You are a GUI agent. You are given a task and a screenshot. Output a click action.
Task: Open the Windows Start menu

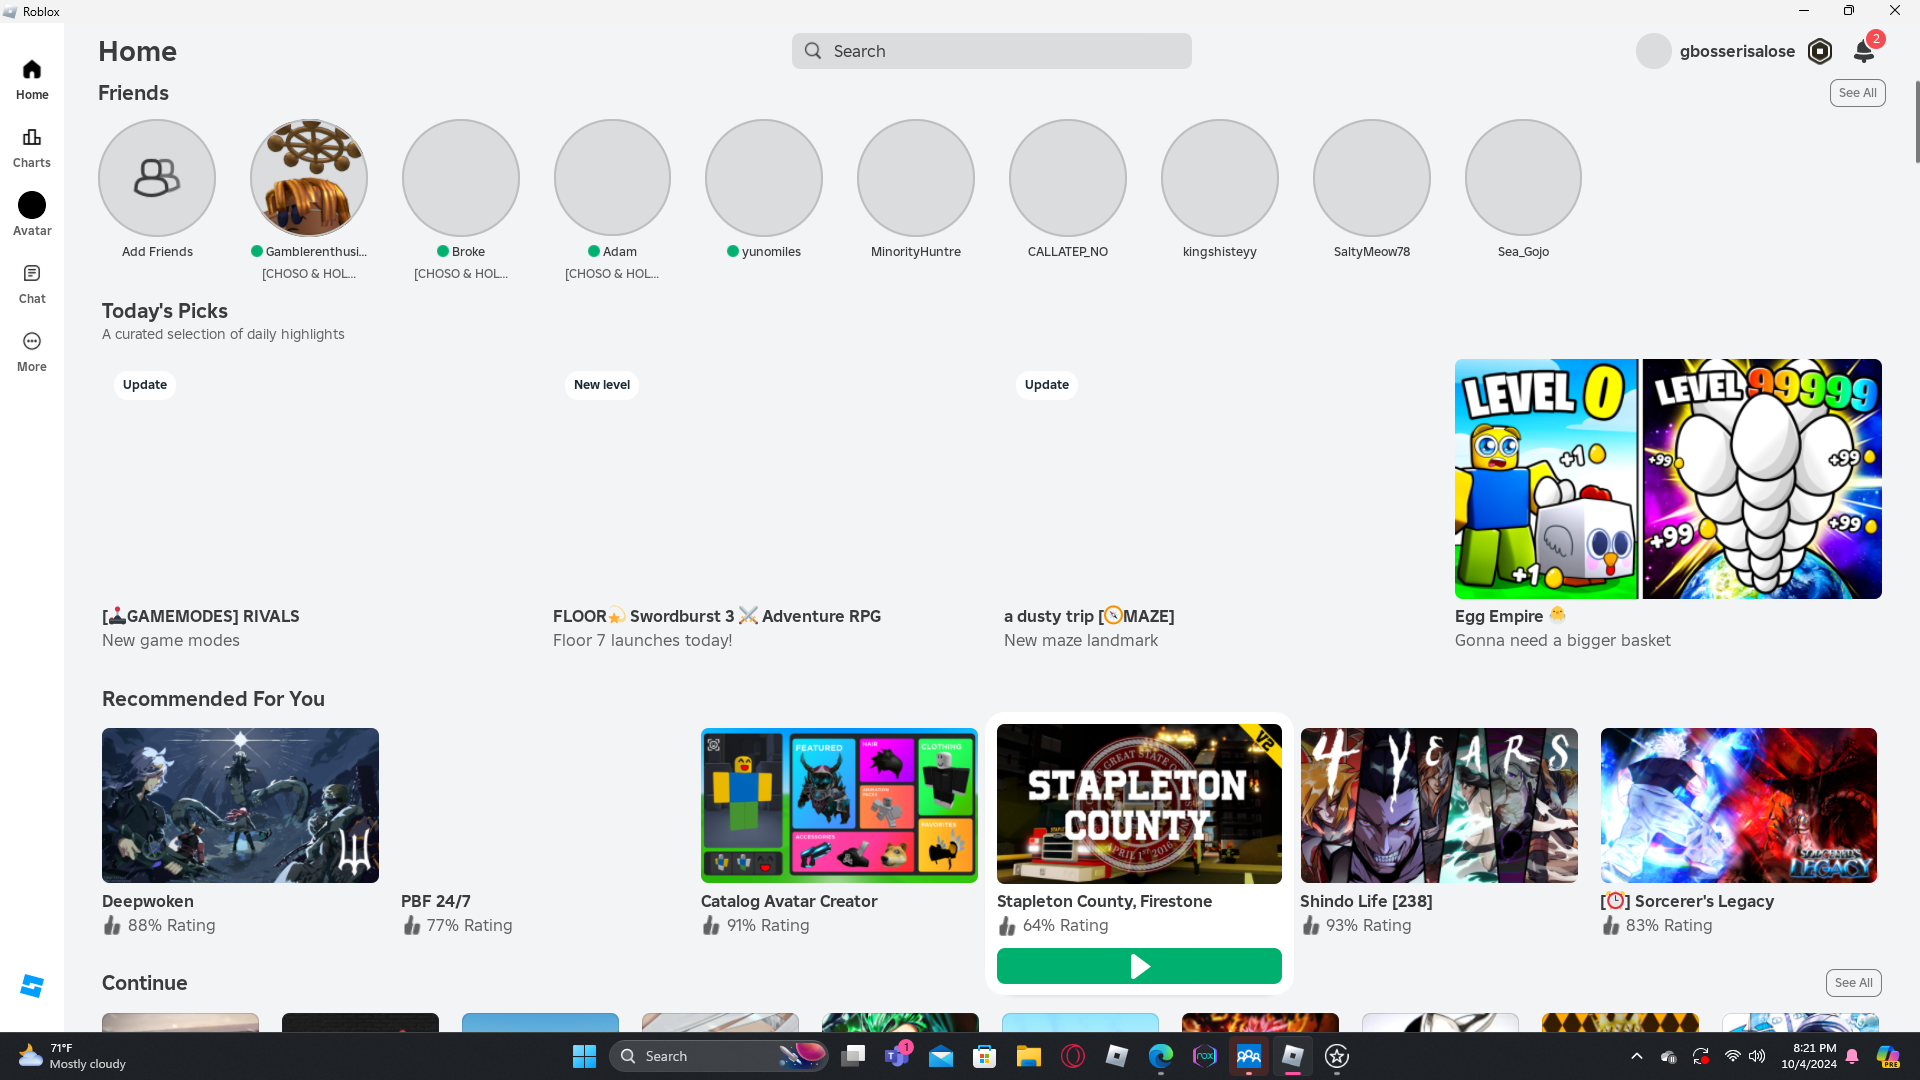(584, 1056)
